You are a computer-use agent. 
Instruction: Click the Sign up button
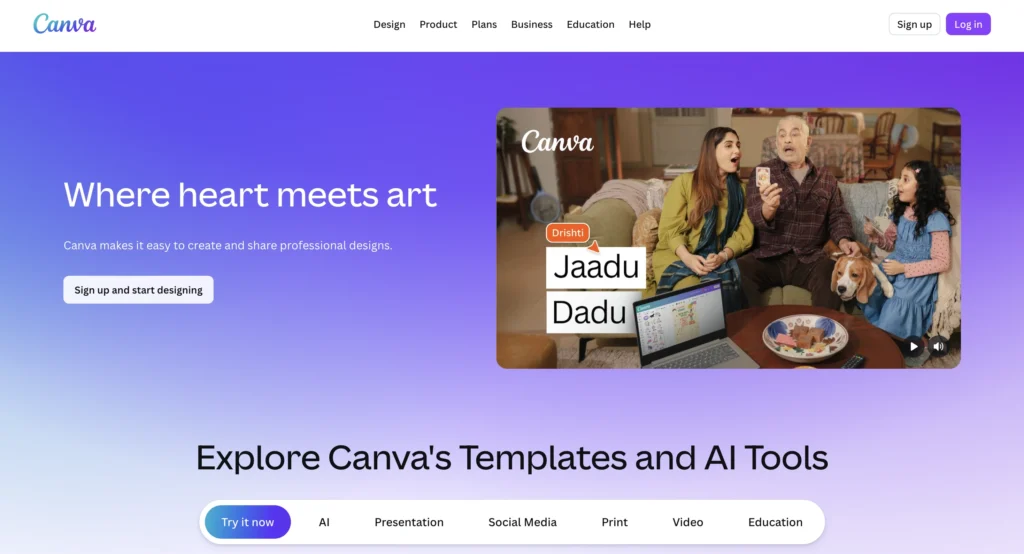tap(914, 24)
